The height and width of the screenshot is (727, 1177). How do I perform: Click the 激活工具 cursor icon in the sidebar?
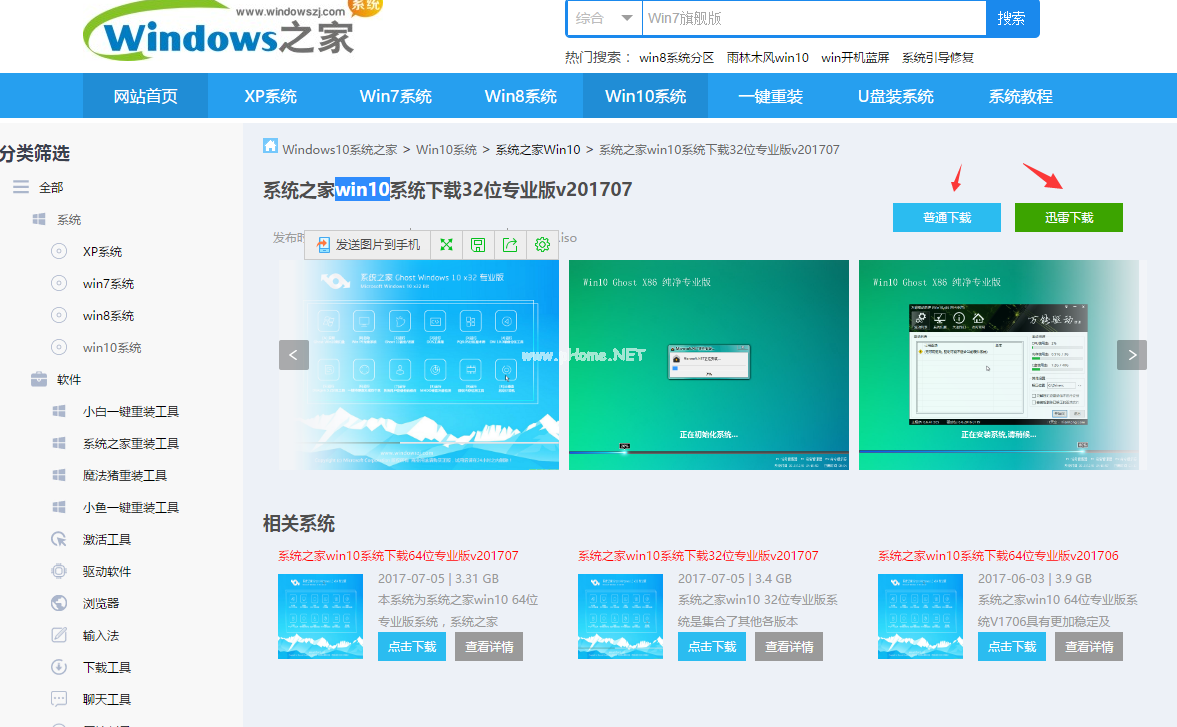[59, 538]
